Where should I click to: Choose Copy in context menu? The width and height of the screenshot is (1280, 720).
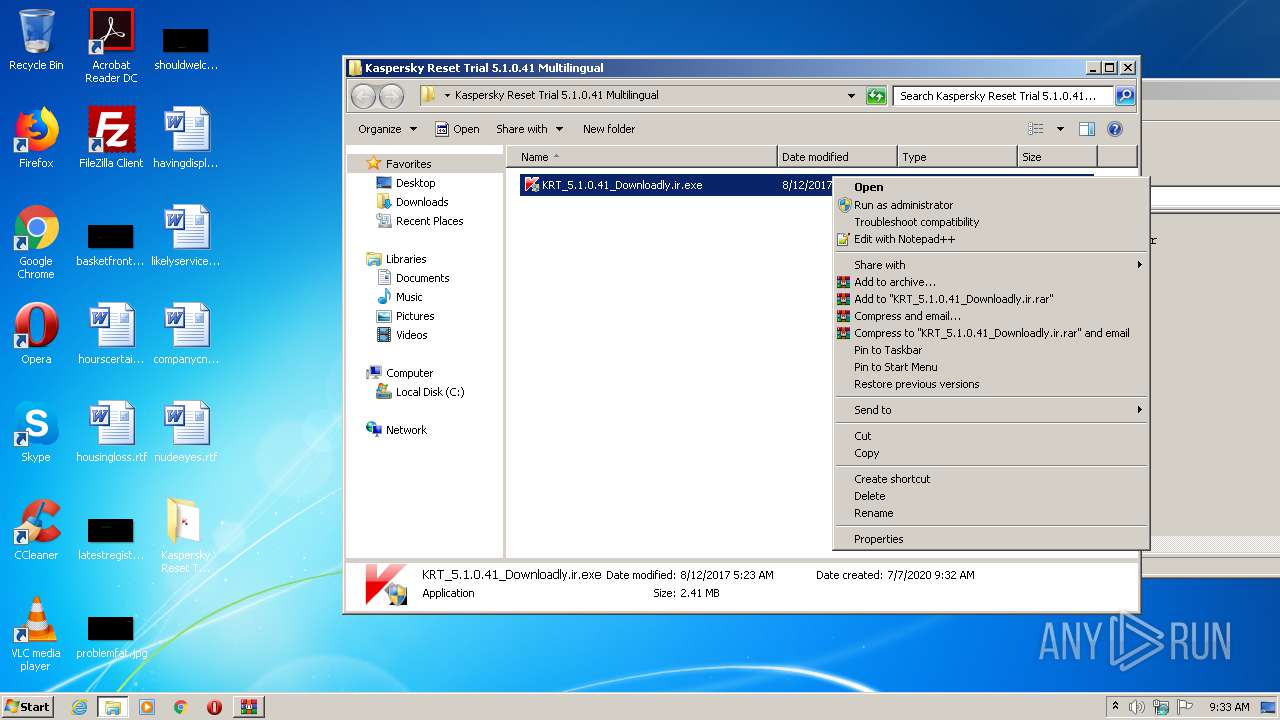pos(990,453)
